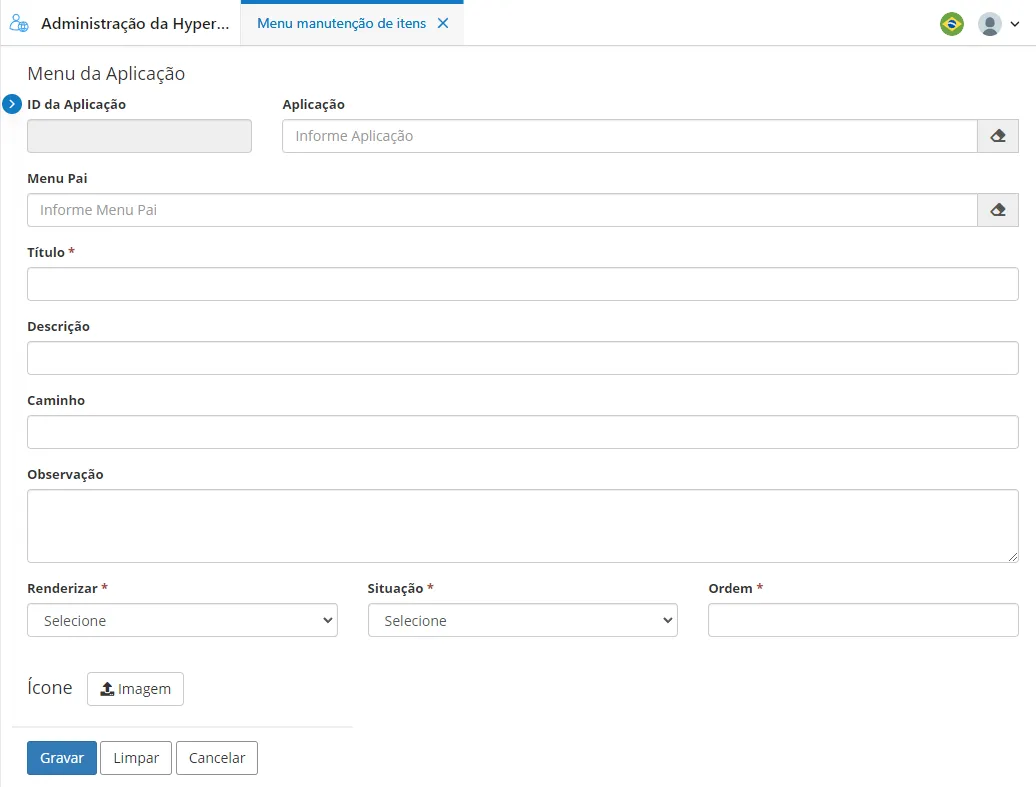This screenshot has height=787, width=1036.
Task: Focus the Caminho input field
Action: (x=523, y=432)
